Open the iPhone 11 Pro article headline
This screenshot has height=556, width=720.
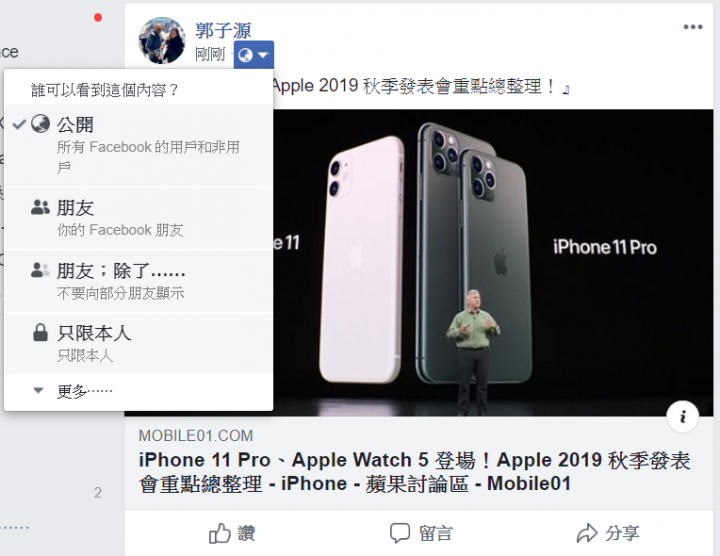click(x=414, y=472)
